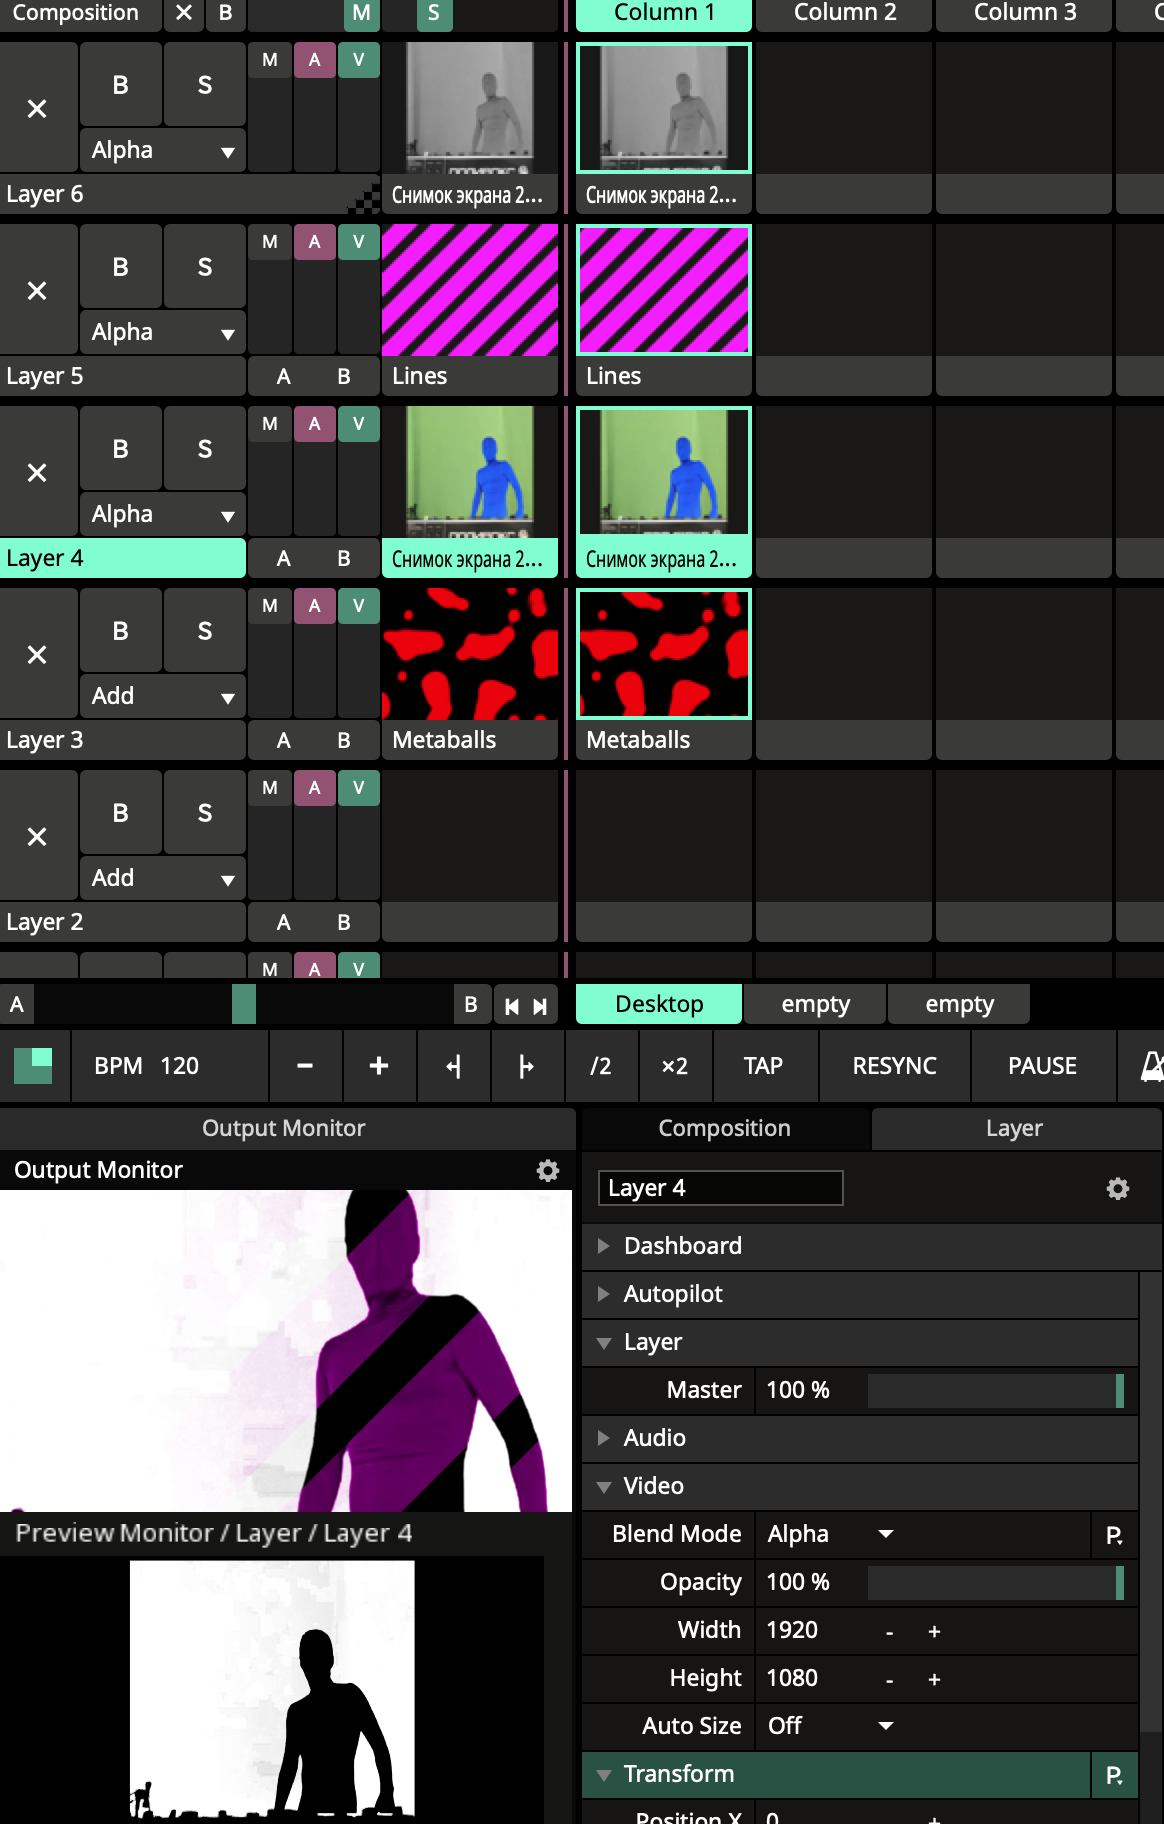
Task: Click the RESYNC button
Action: [894, 1066]
